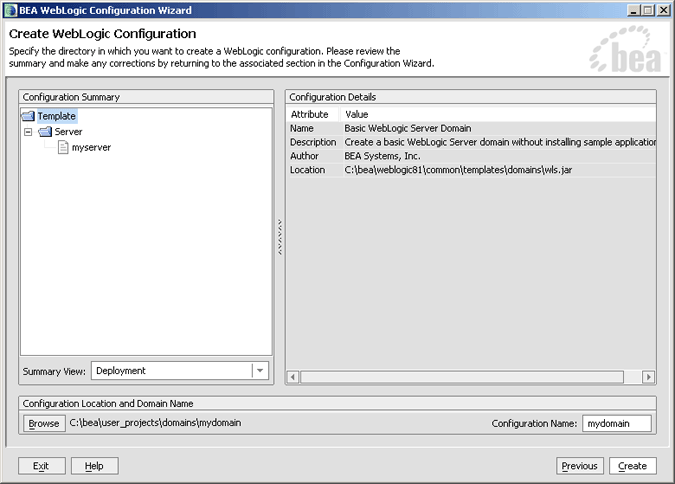Click the myserver document icon
This screenshot has width=675, height=484.
coord(63,148)
